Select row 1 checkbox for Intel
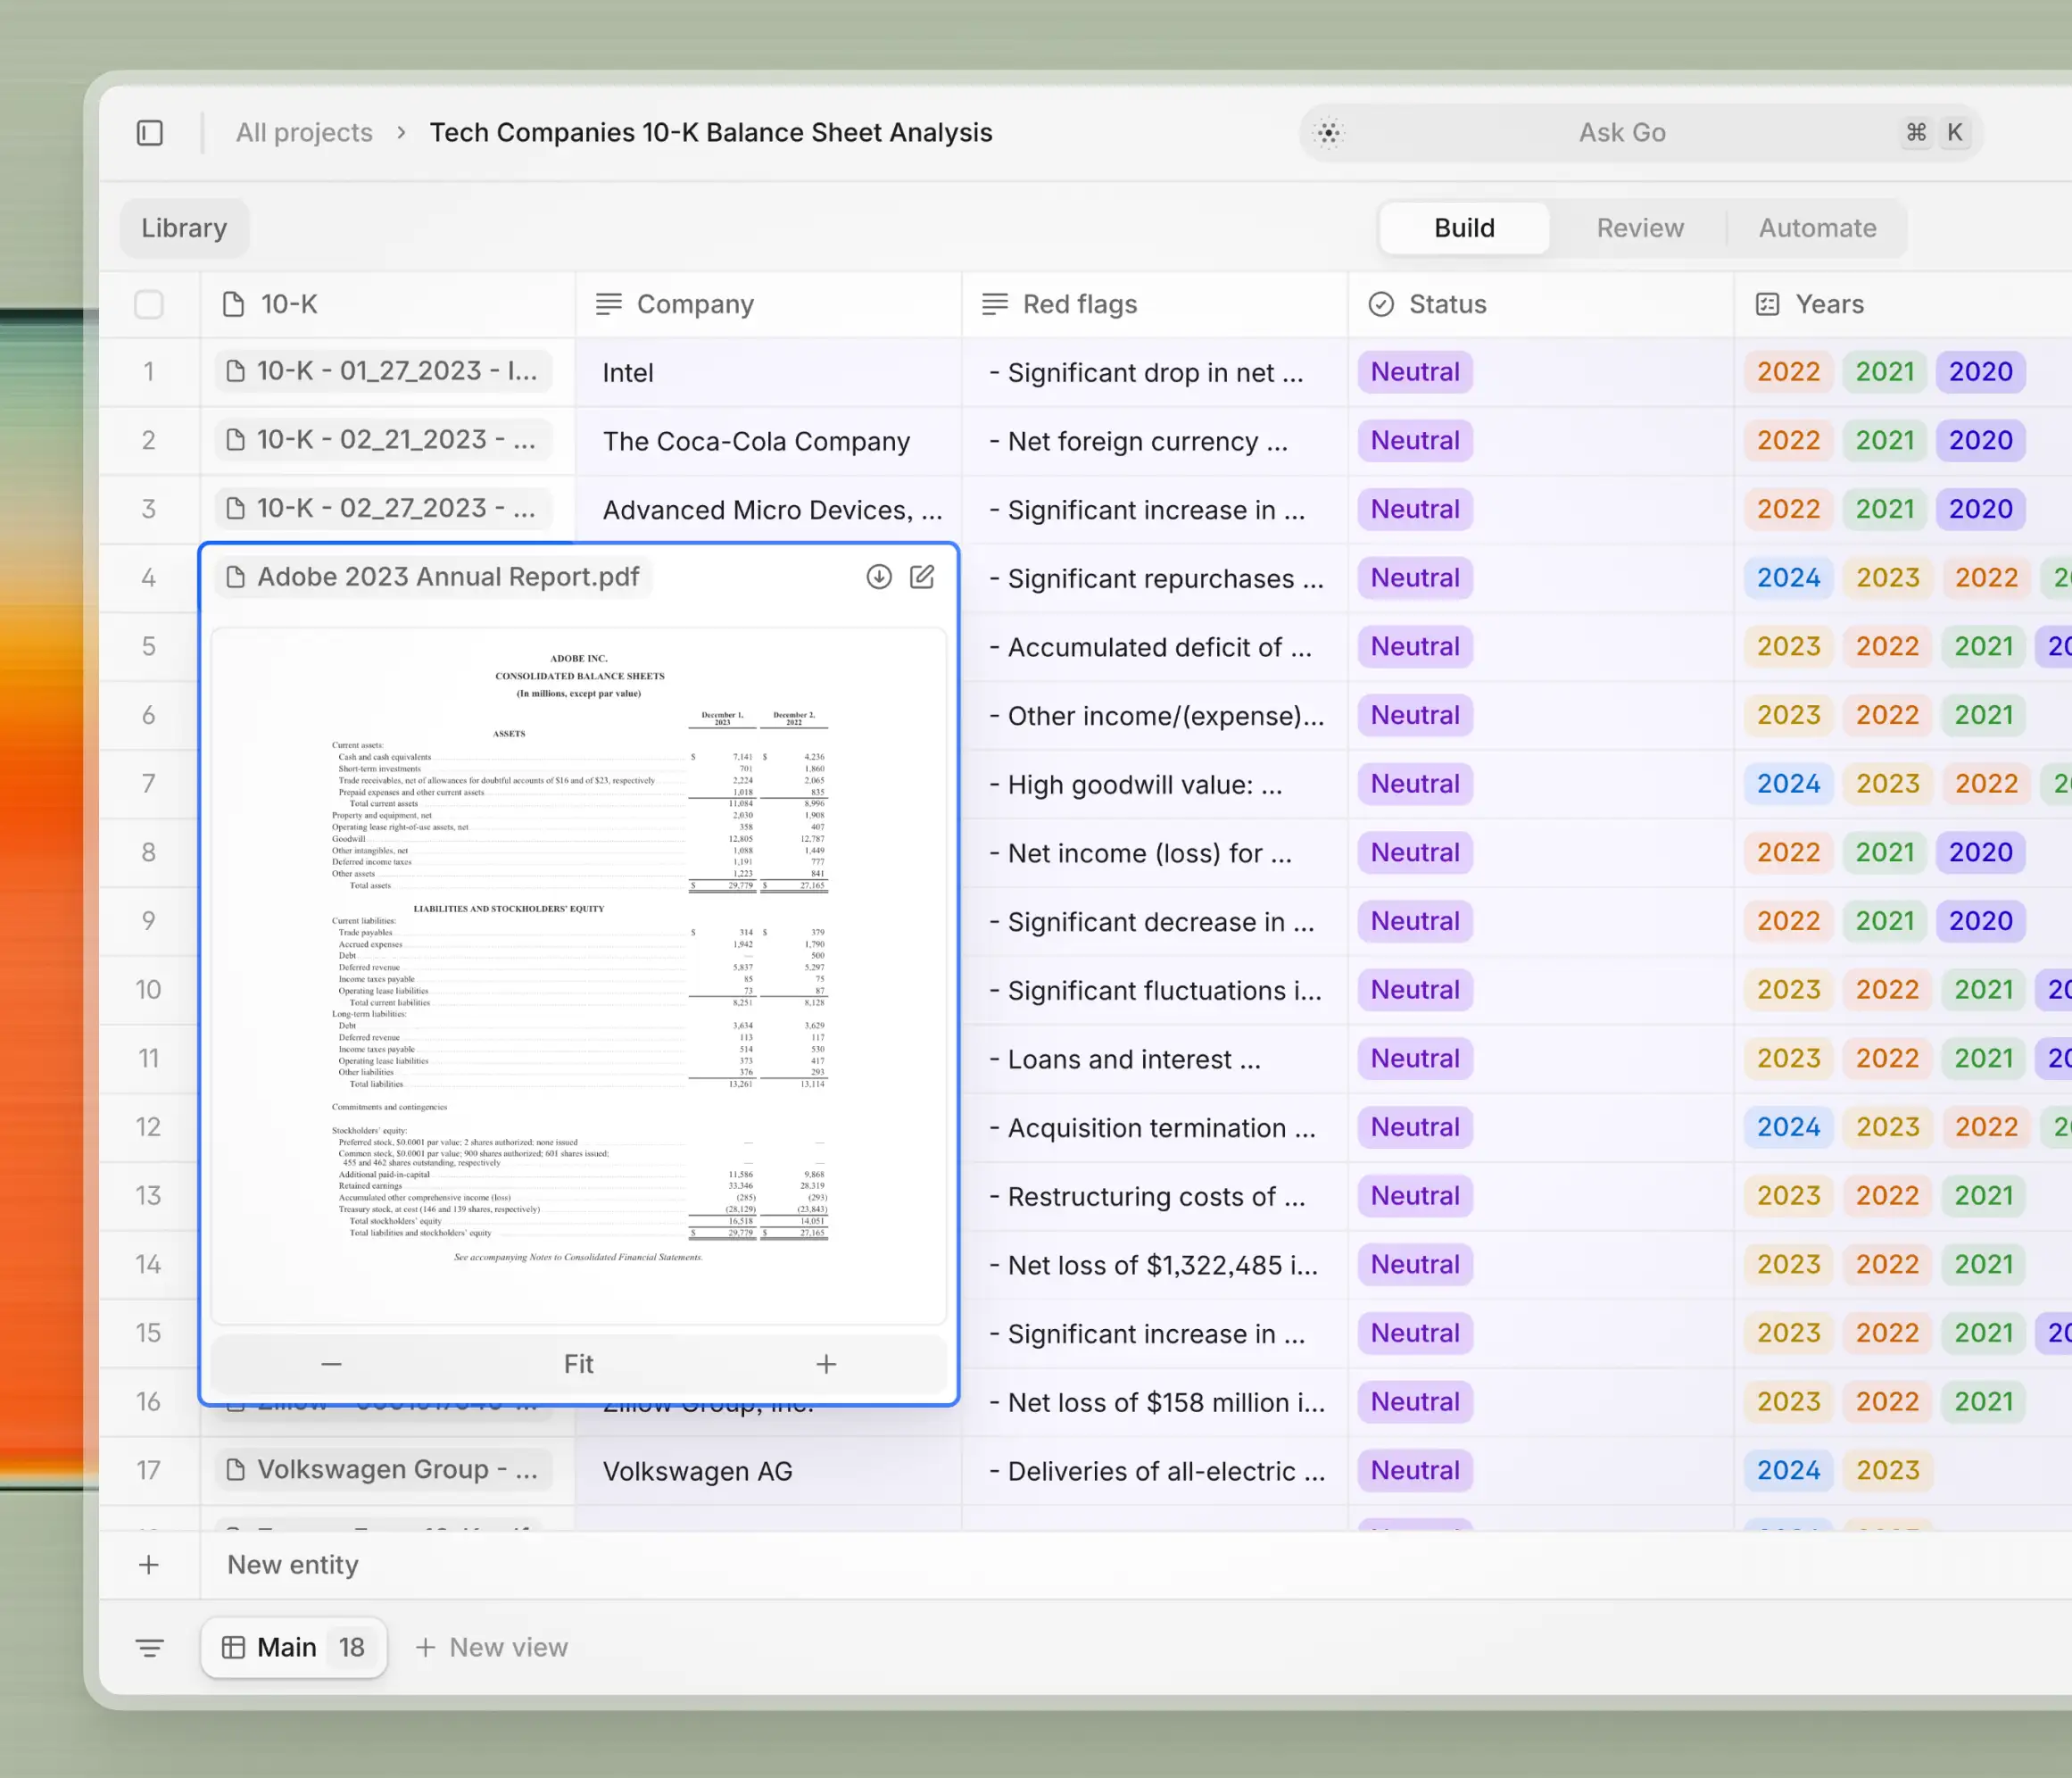This screenshot has height=1778, width=2072. click(148, 371)
